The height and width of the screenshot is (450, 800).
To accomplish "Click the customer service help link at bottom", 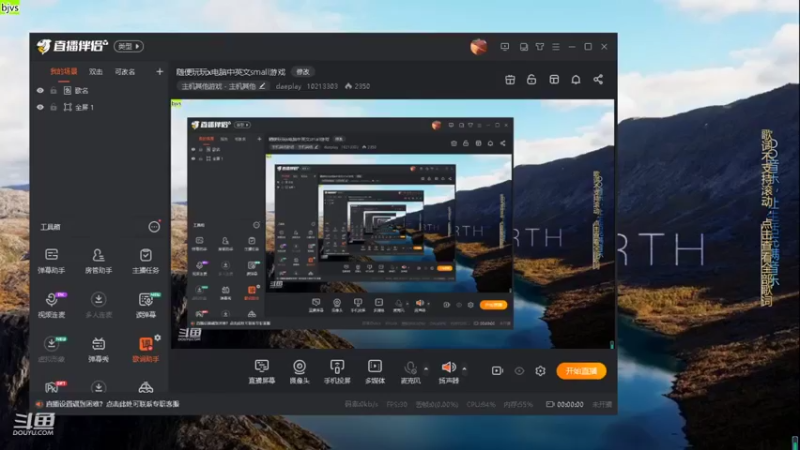I will (x=112, y=404).
